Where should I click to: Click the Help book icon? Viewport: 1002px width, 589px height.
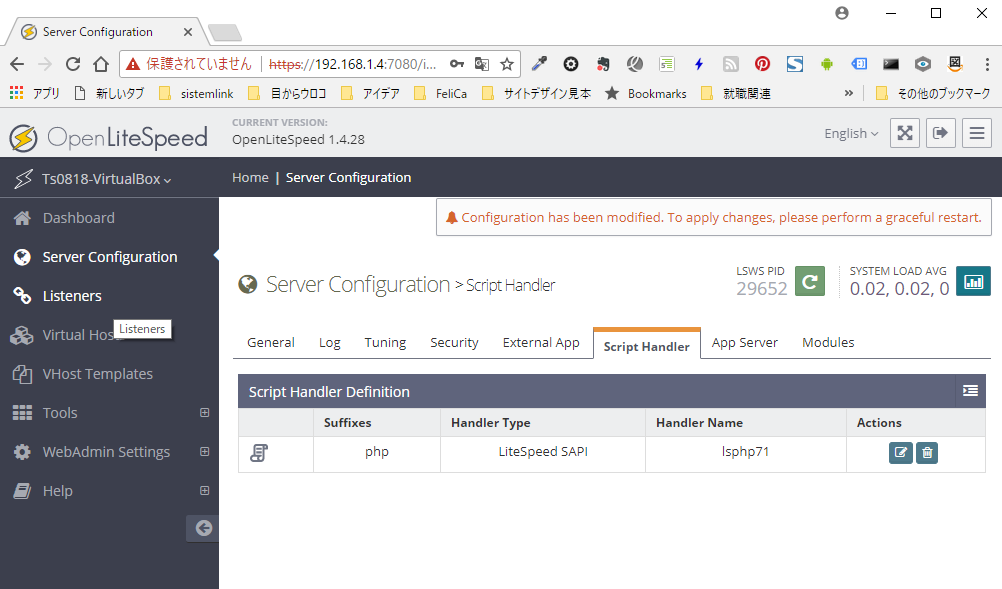pyautogui.click(x=22, y=491)
